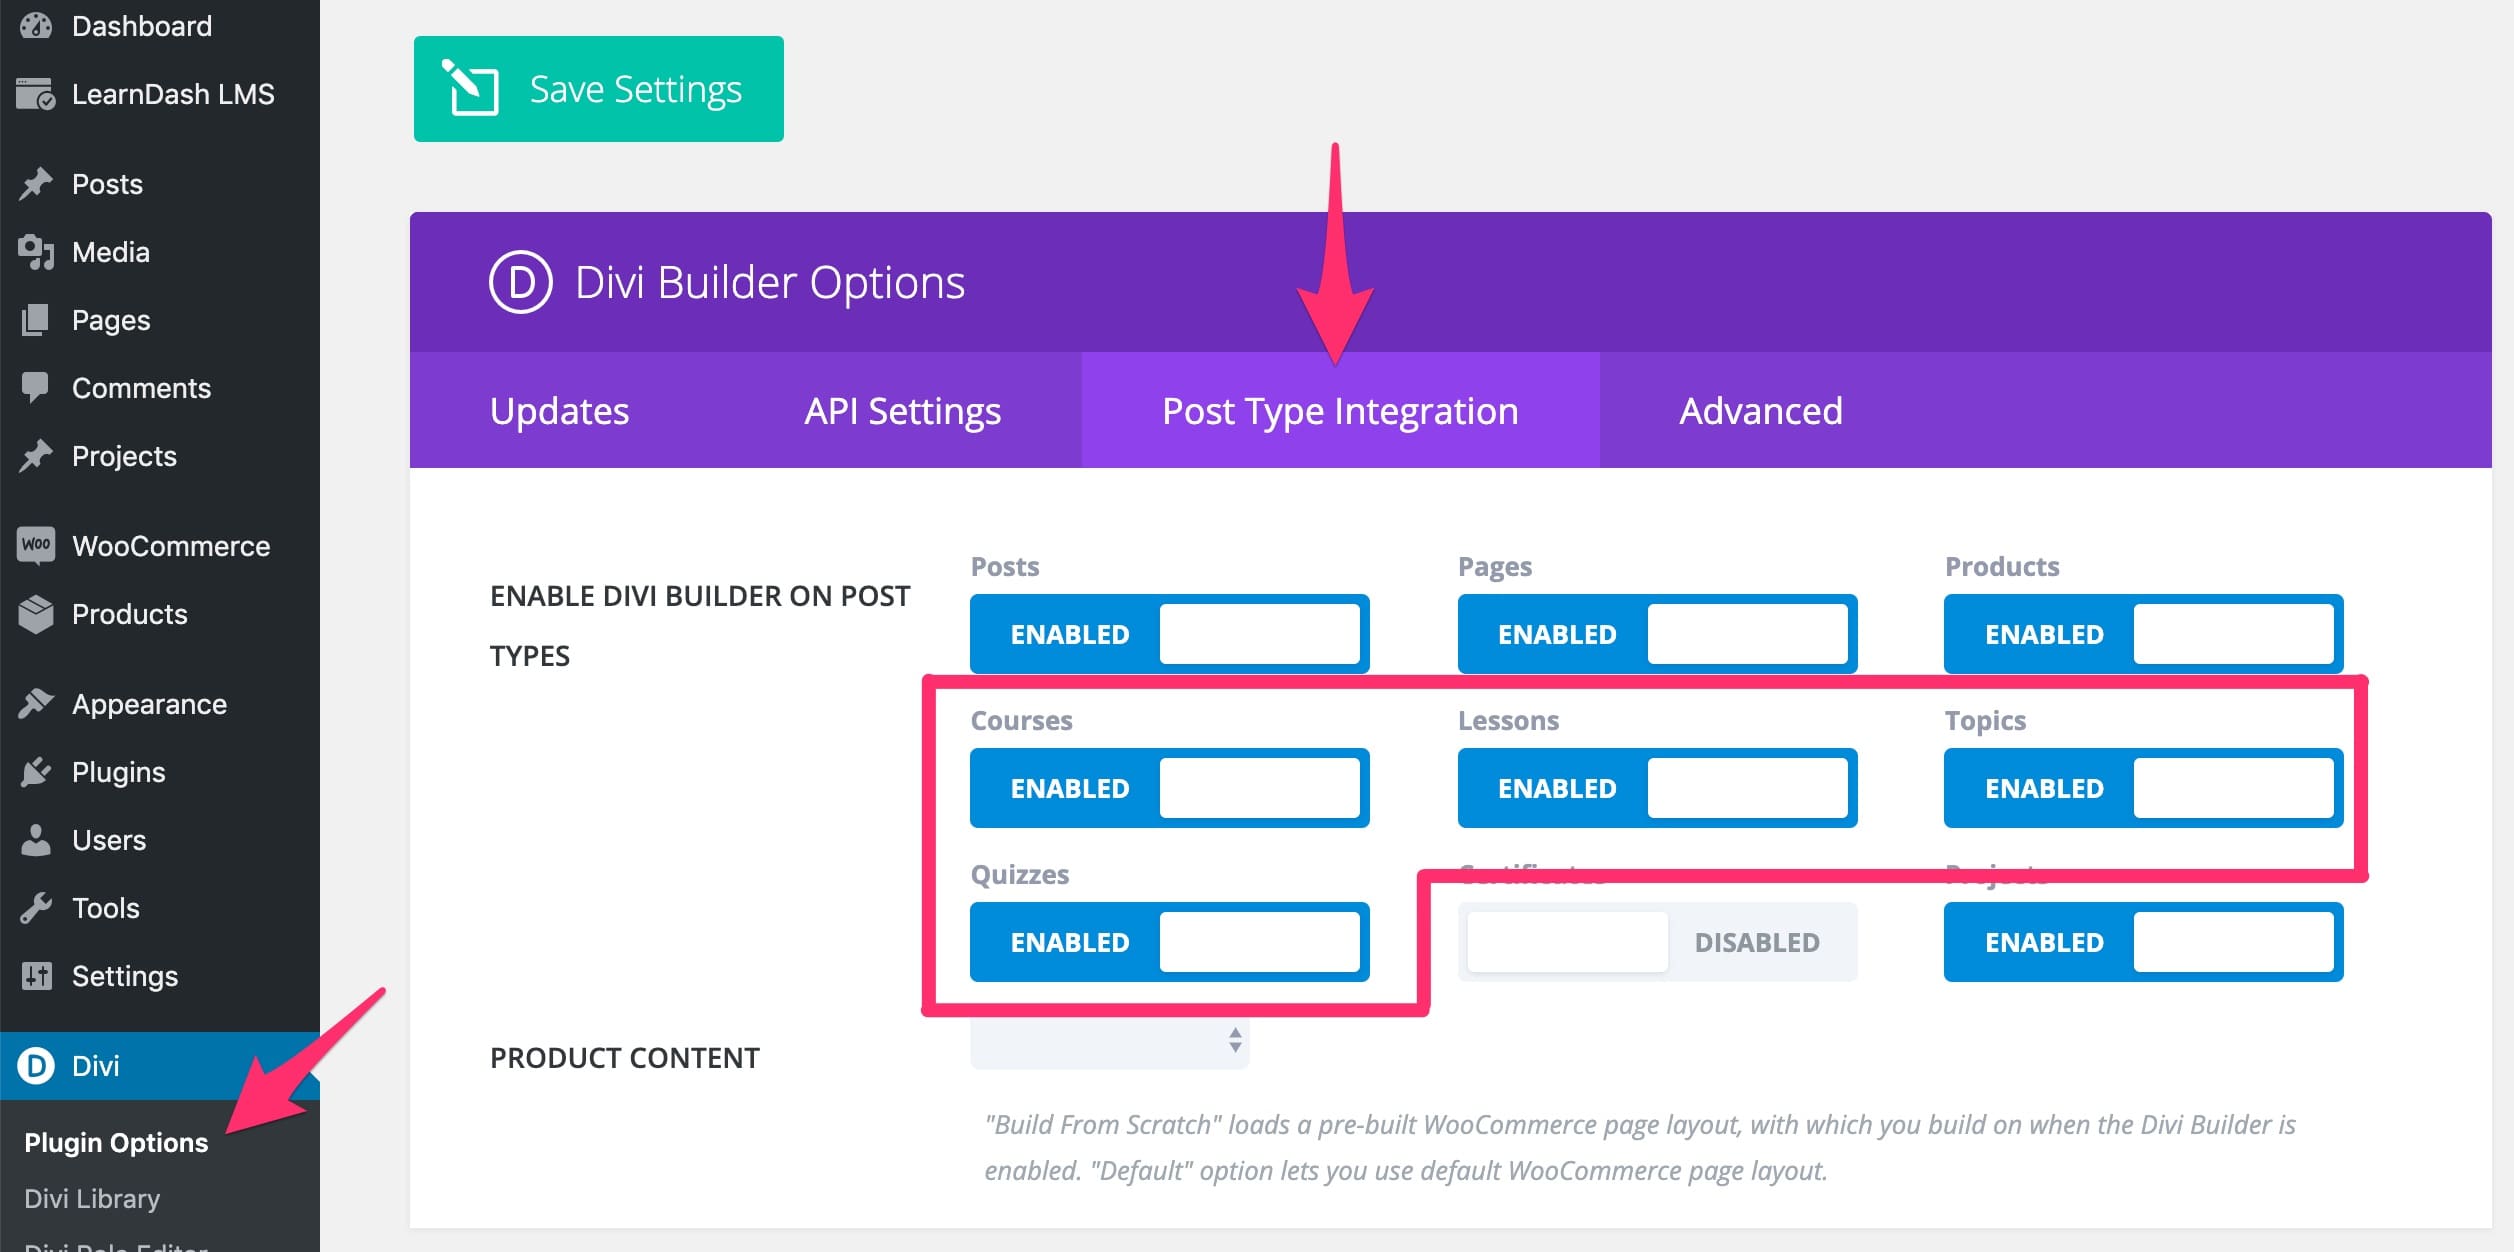The image size is (2514, 1252).
Task: Open the Product Content dropdown
Action: (x=1109, y=1043)
